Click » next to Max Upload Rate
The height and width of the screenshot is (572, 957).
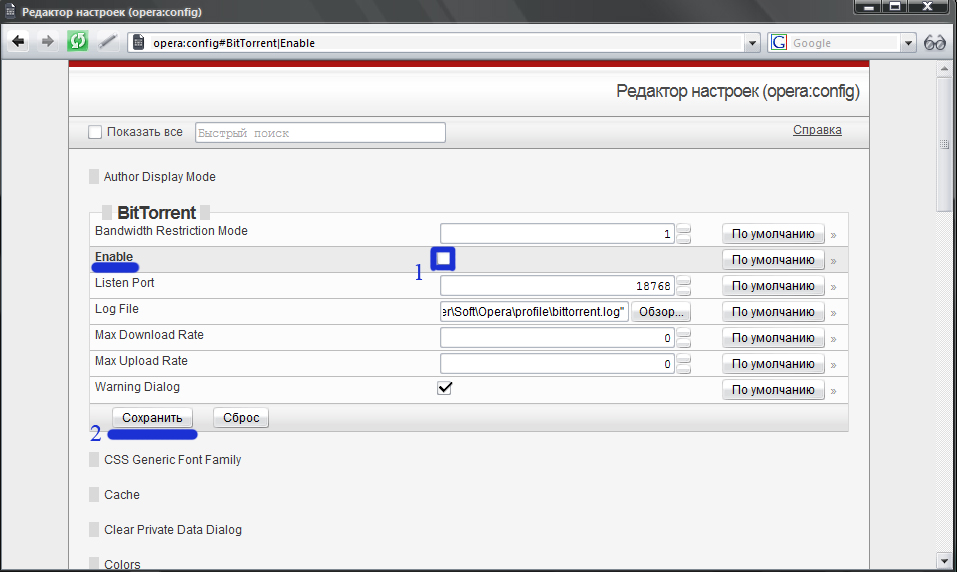[833, 365]
